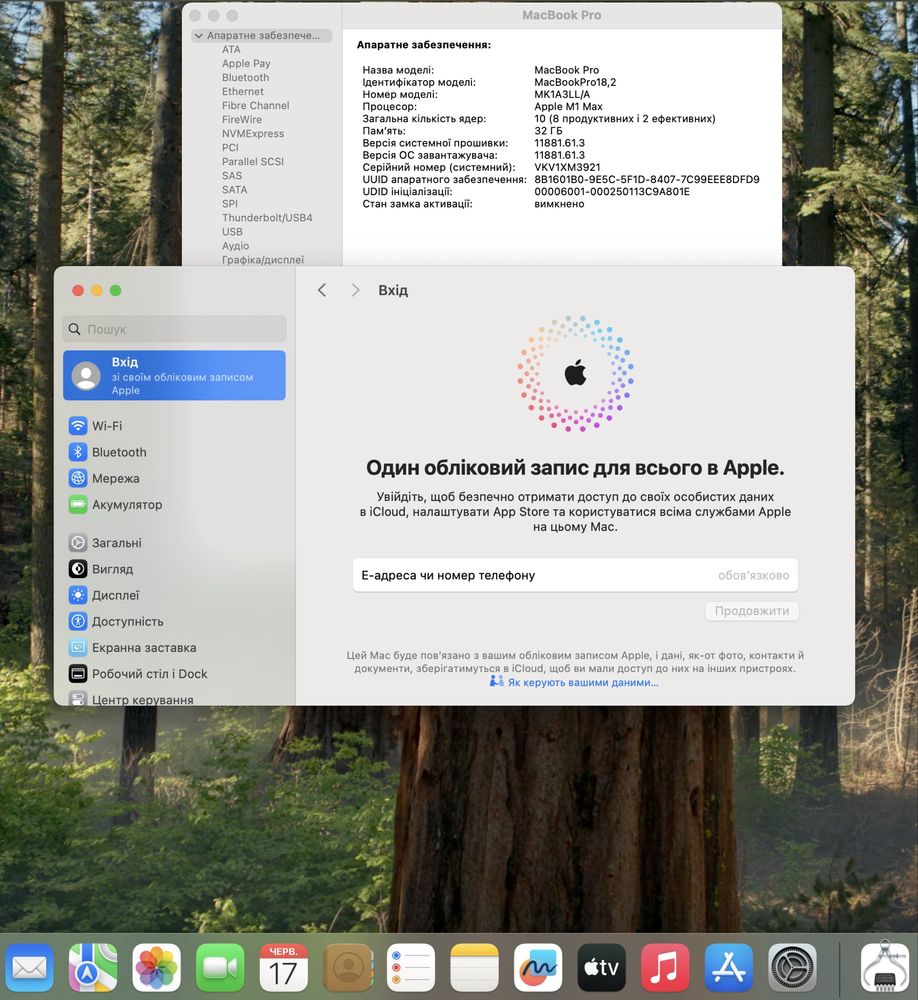
Task: Click hardware UUID 8B1601B0-9E5C-5F1D-8407-7C99EEE8DFD9
Action: [x=646, y=179]
